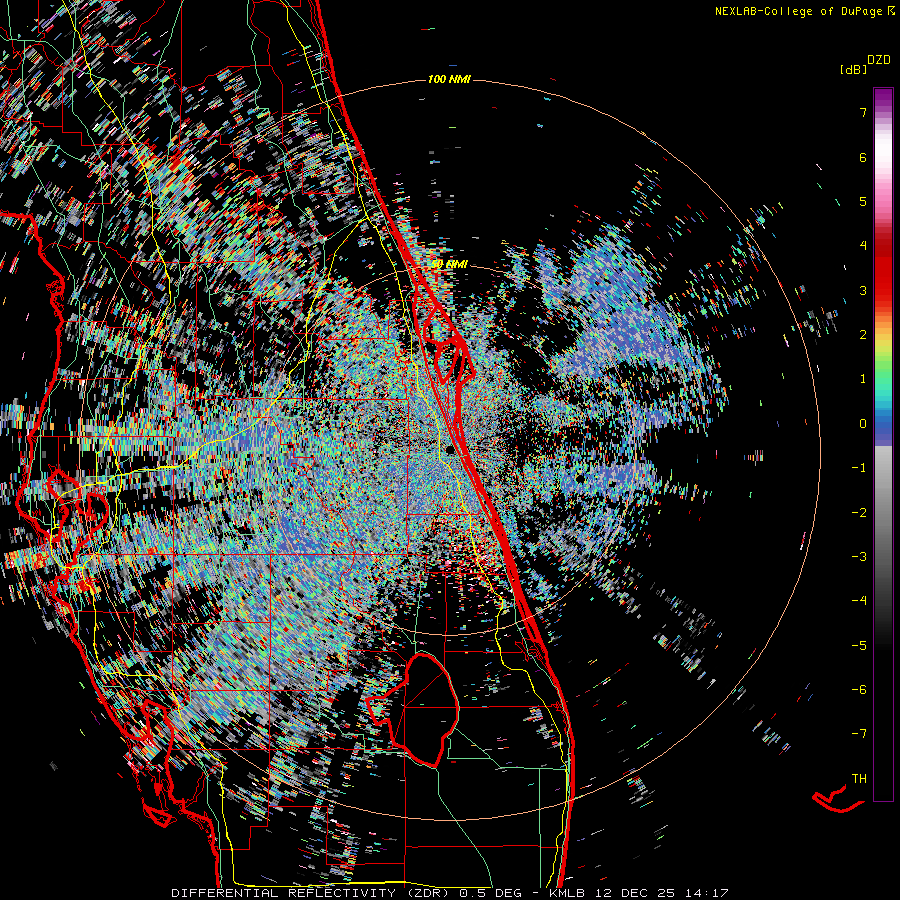Select the positive 3 scale label
Viewport: 900px width, 900px height.
pos(863,290)
